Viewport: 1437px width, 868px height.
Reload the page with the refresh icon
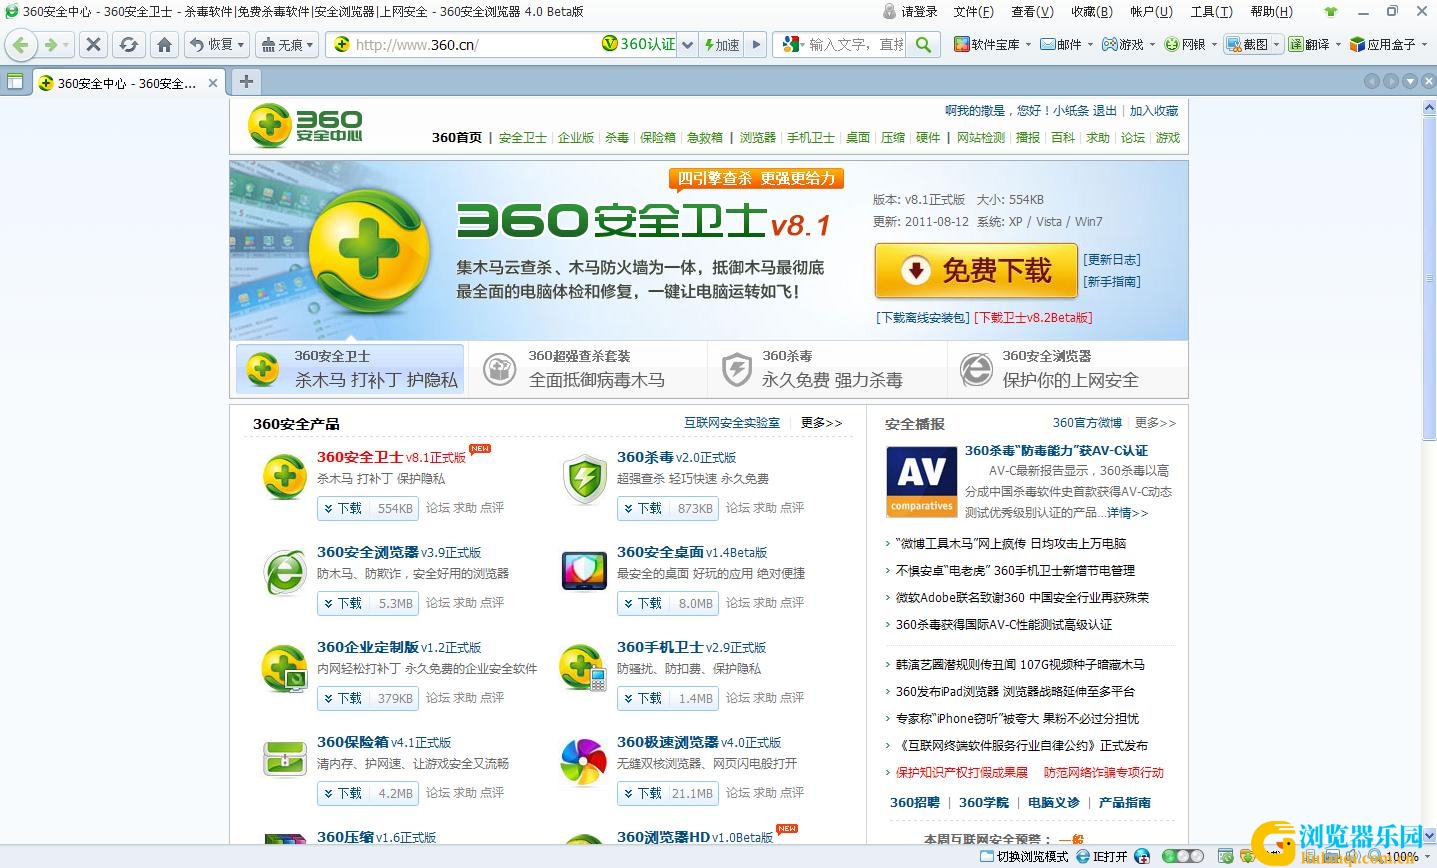click(128, 45)
